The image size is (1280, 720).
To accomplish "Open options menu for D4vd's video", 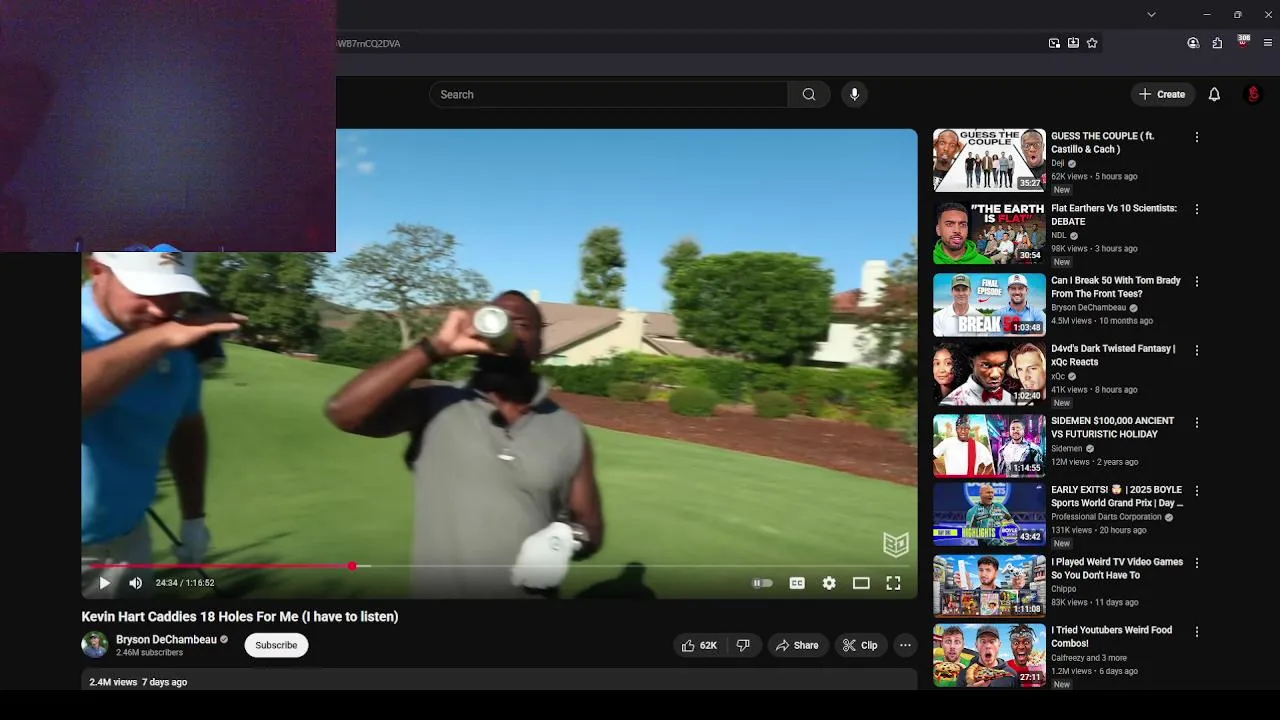I will (1196, 350).
